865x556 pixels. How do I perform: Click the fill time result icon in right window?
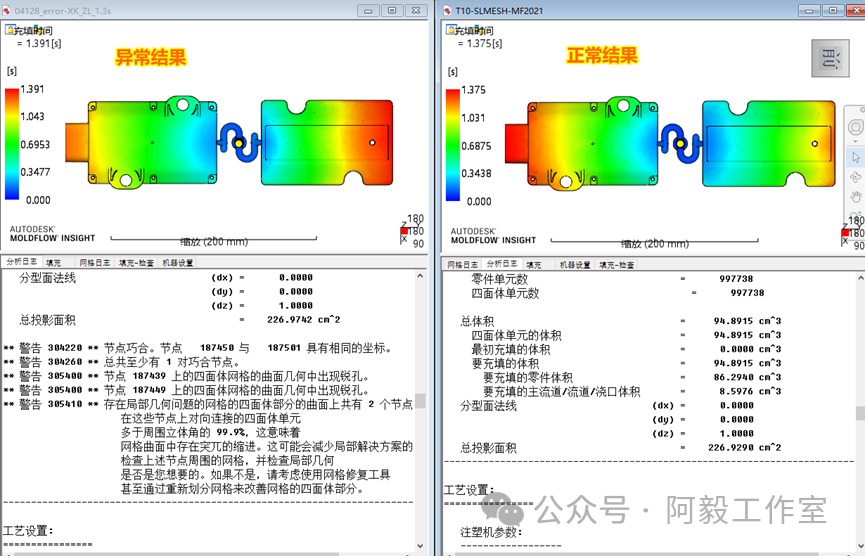tap(451, 29)
